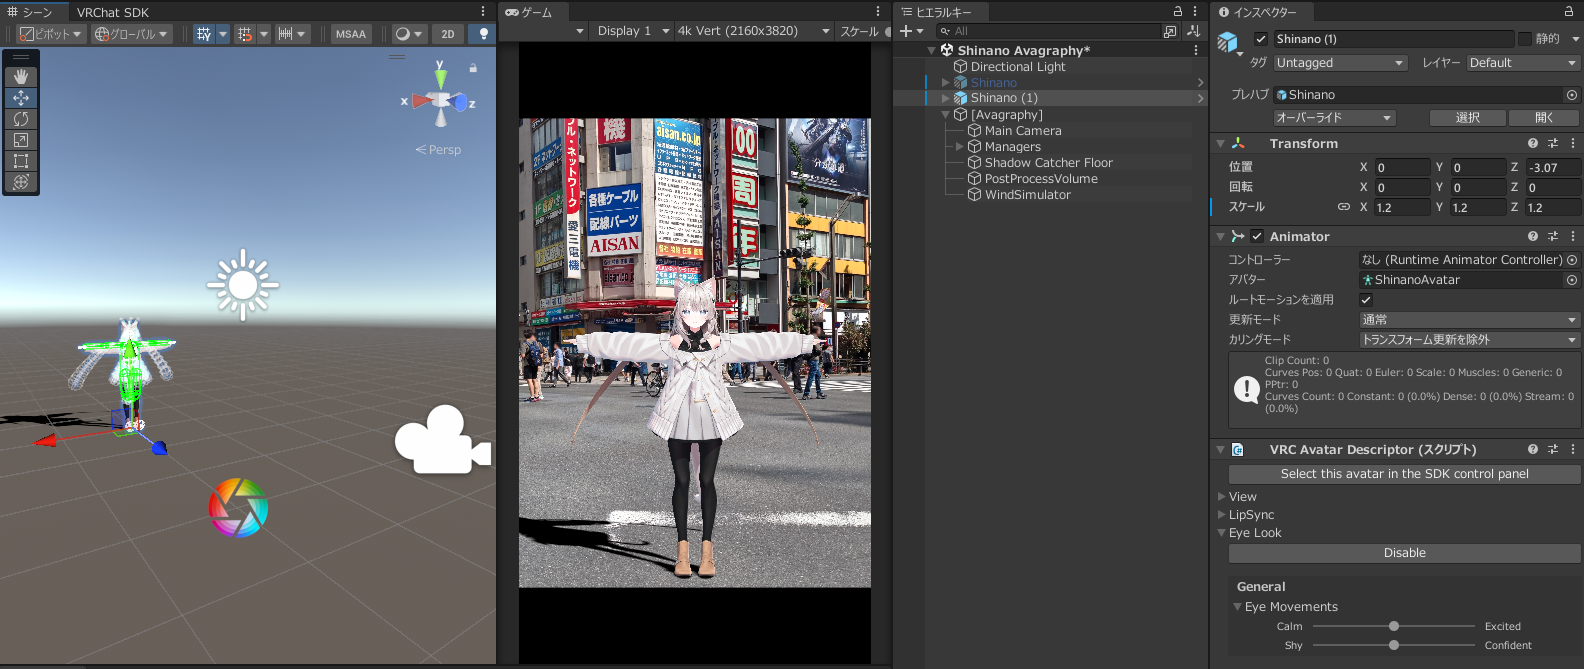Toggle scale proportion constraint link
The width and height of the screenshot is (1584, 669).
pos(1344,207)
